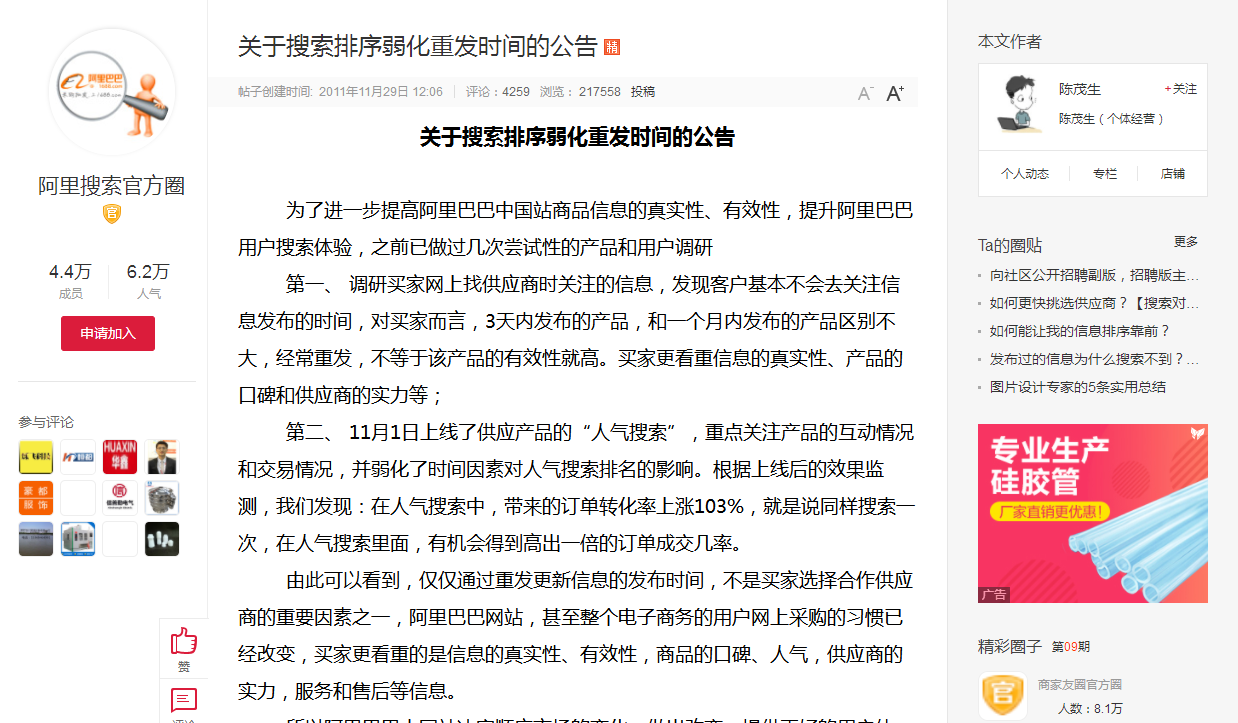Click the 参与评论 section heading
This screenshot has height=723, width=1238.
pos(46,423)
